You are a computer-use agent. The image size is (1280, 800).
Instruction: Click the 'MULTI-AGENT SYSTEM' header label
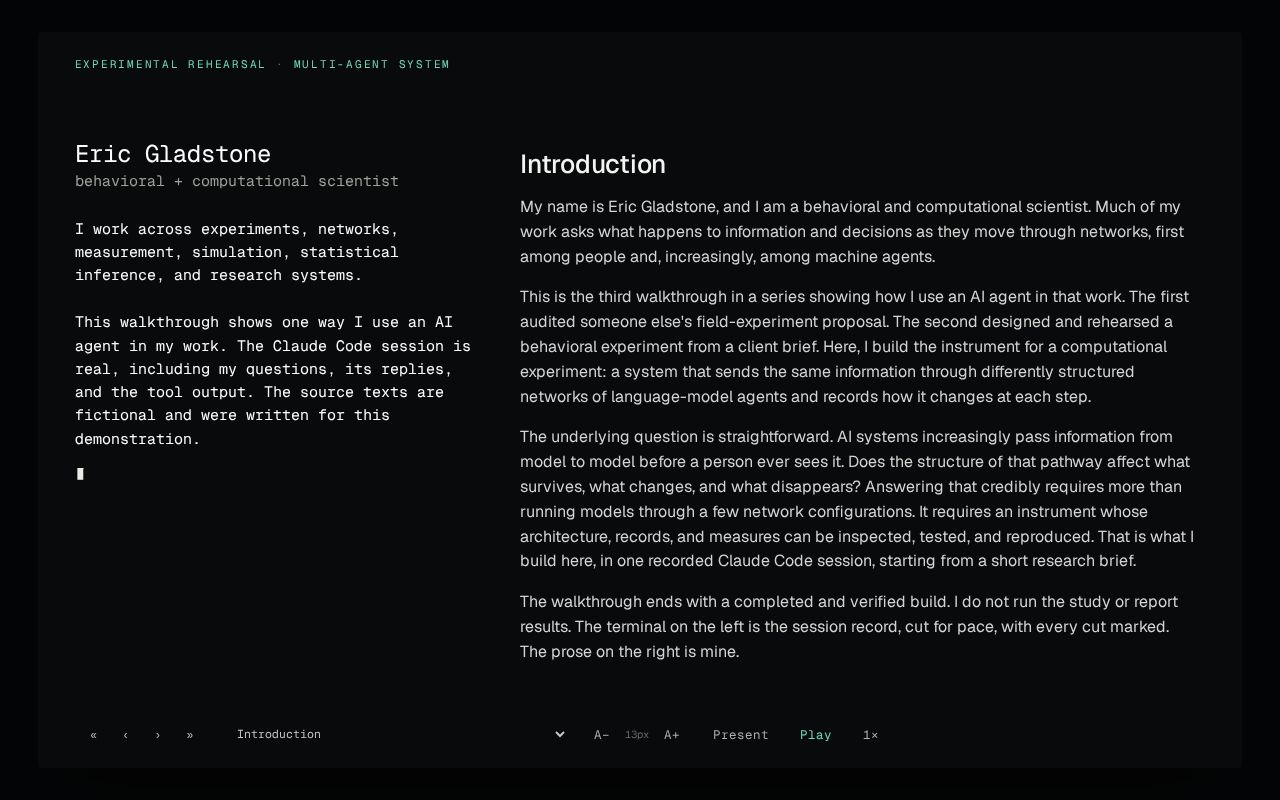pos(372,64)
